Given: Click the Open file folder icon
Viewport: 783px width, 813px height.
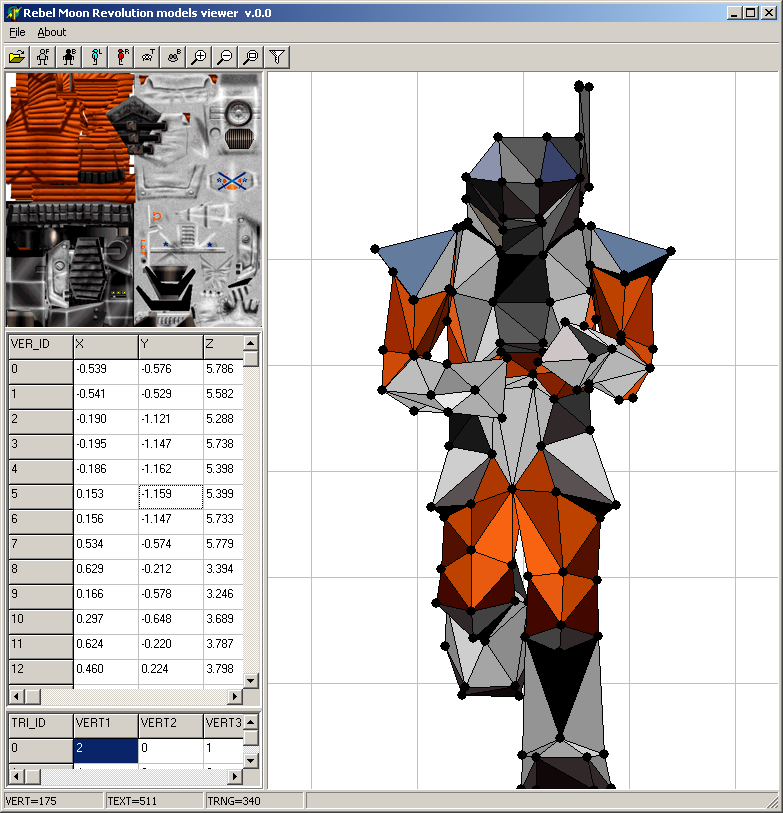Looking at the screenshot, I should click(17, 57).
